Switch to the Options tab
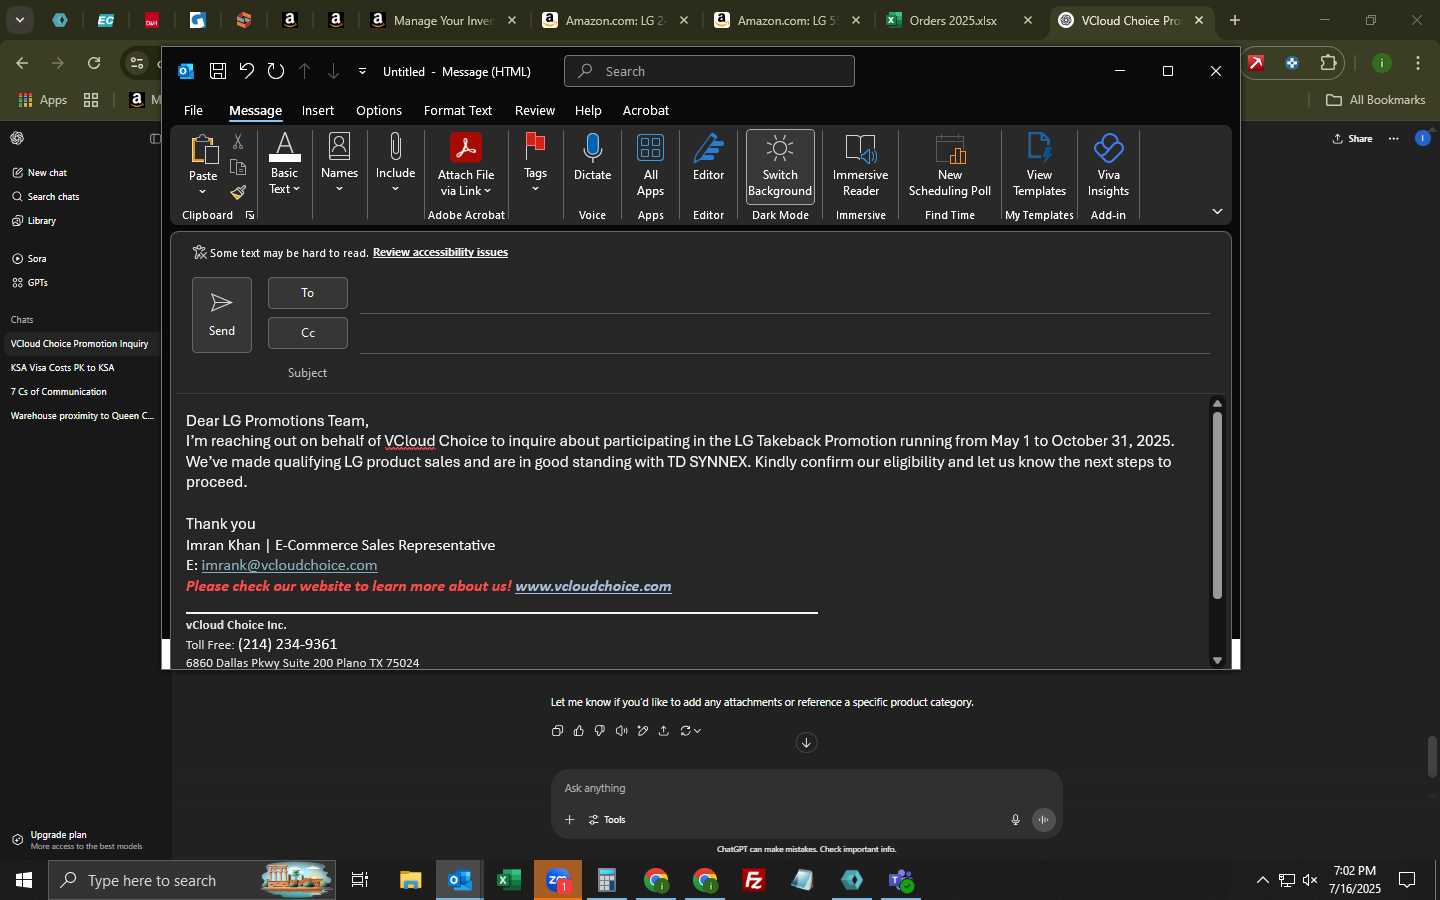Image resolution: width=1440 pixels, height=900 pixels. (379, 110)
